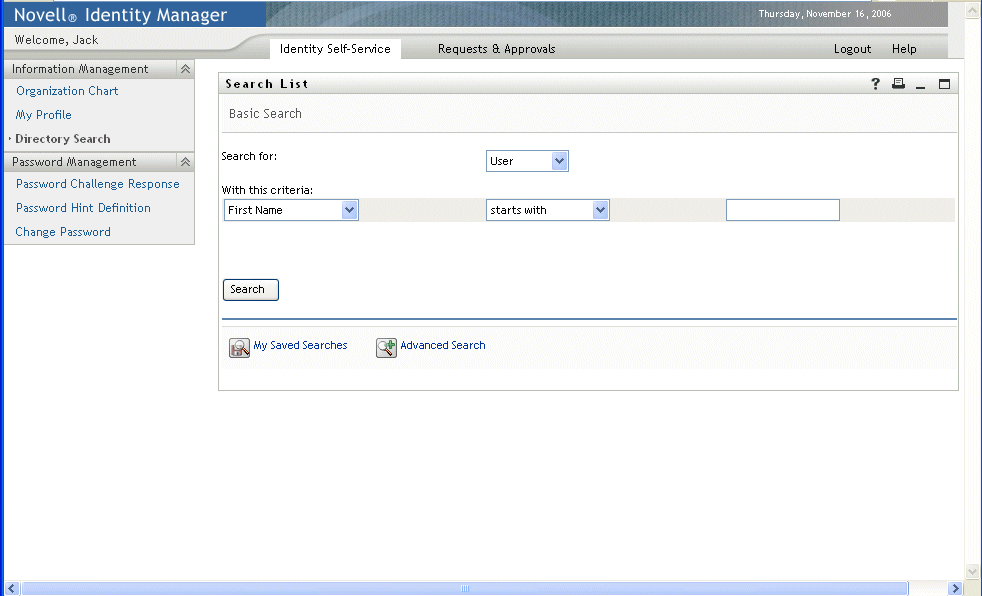Click the scroll right arrow

(955, 588)
